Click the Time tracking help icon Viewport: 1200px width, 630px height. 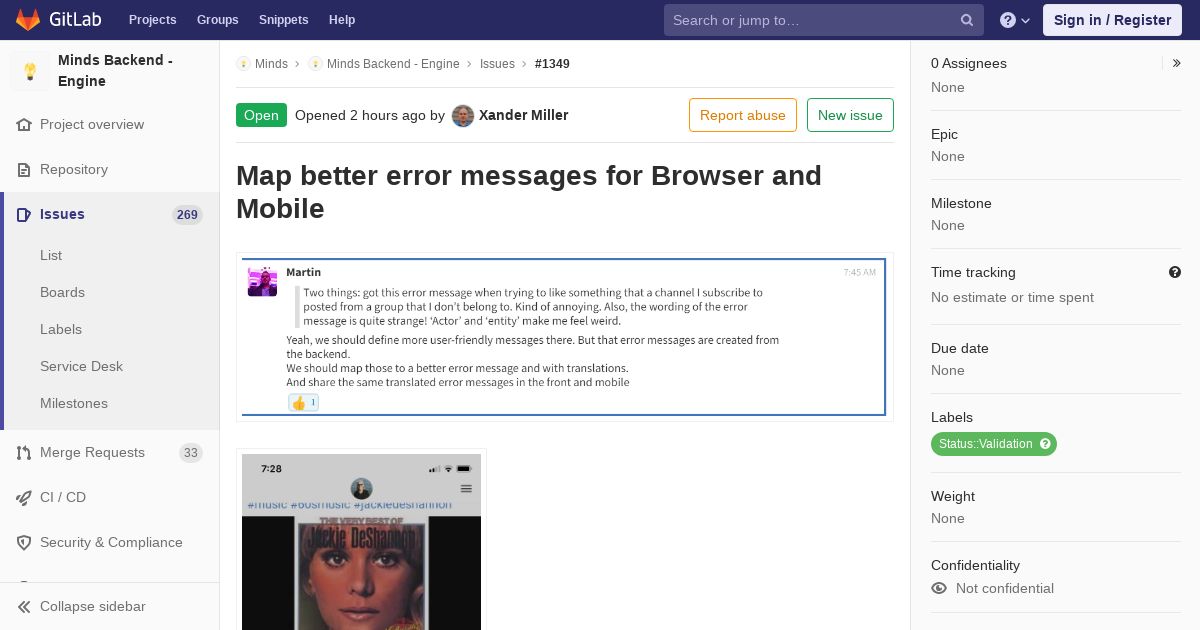click(1175, 272)
